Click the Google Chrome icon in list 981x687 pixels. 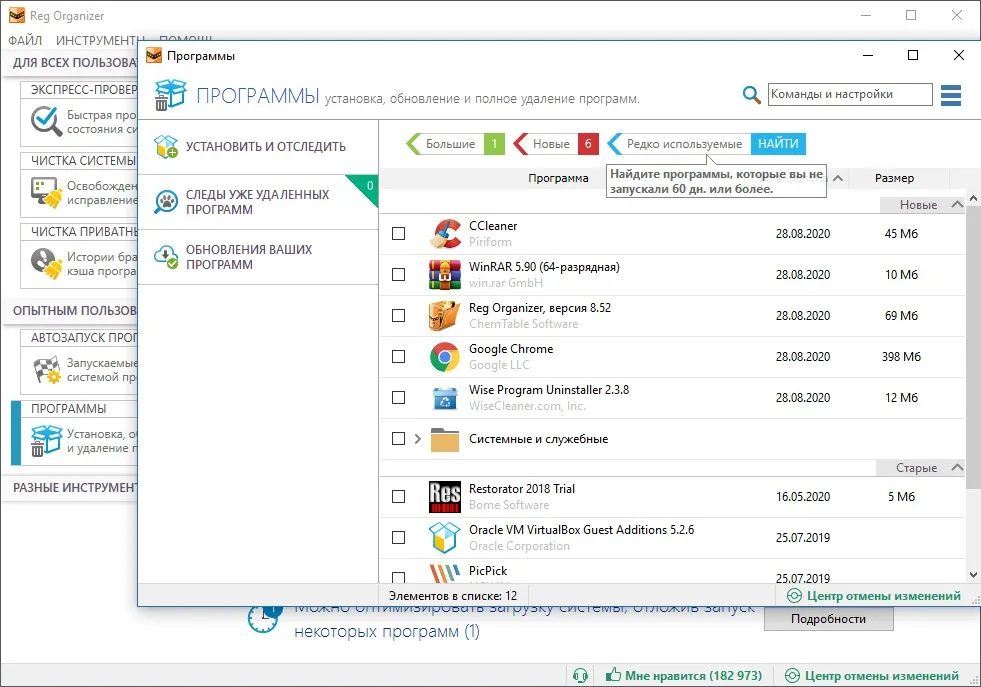(x=445, y=357)
